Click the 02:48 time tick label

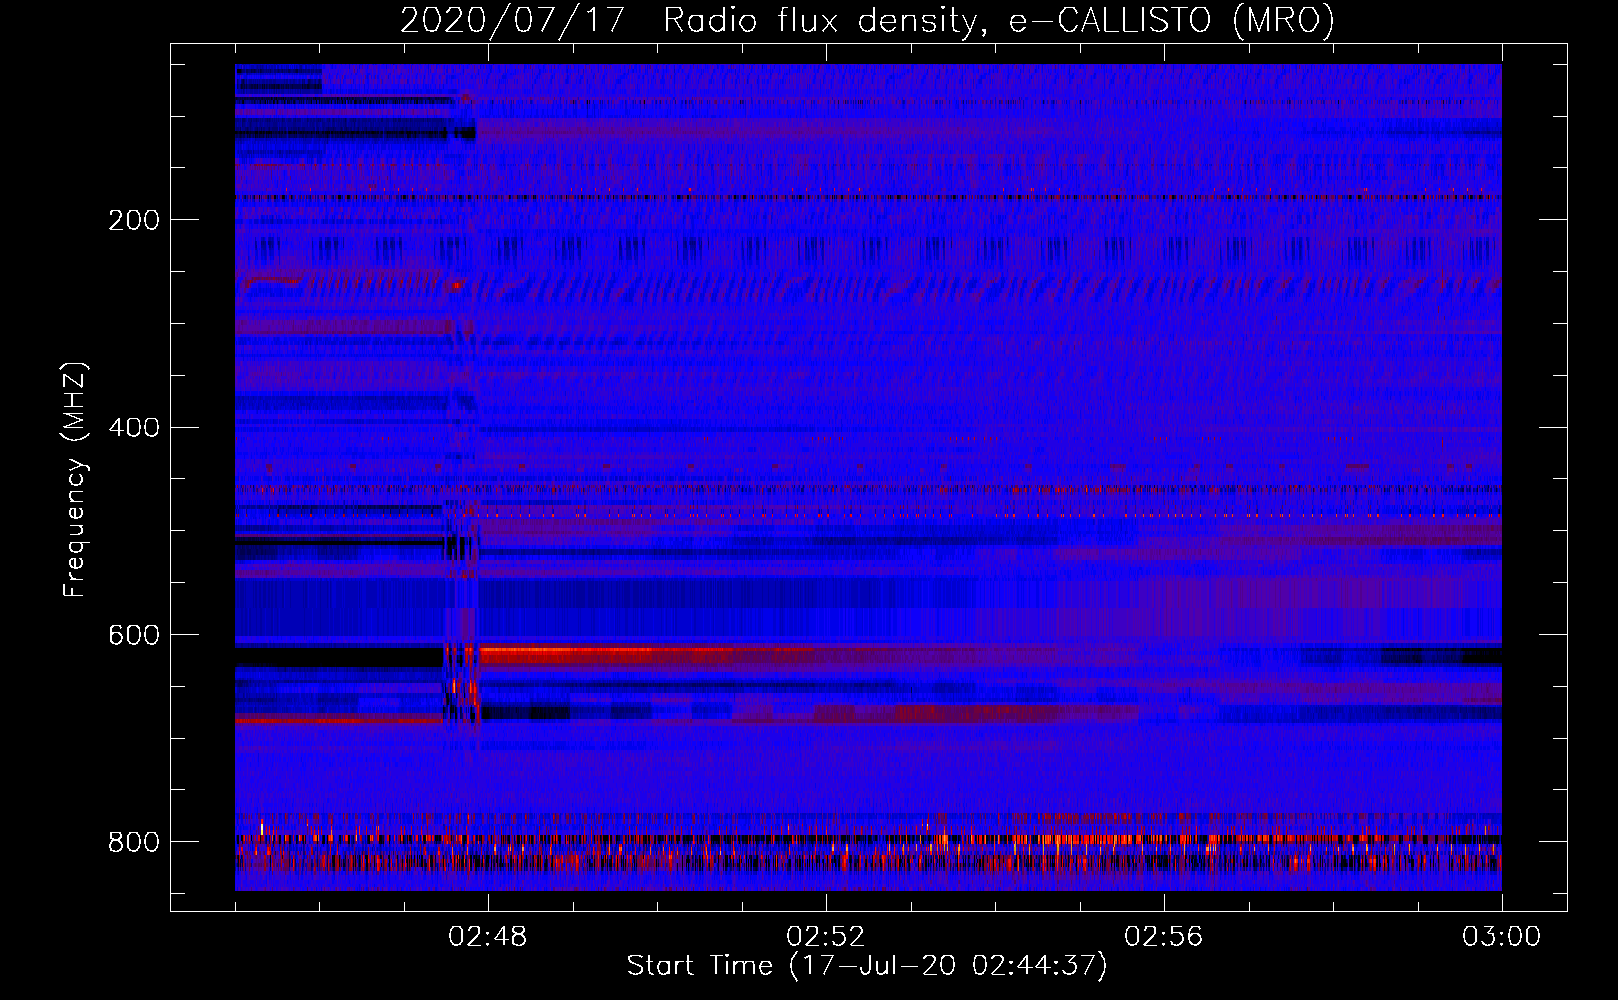488,937
